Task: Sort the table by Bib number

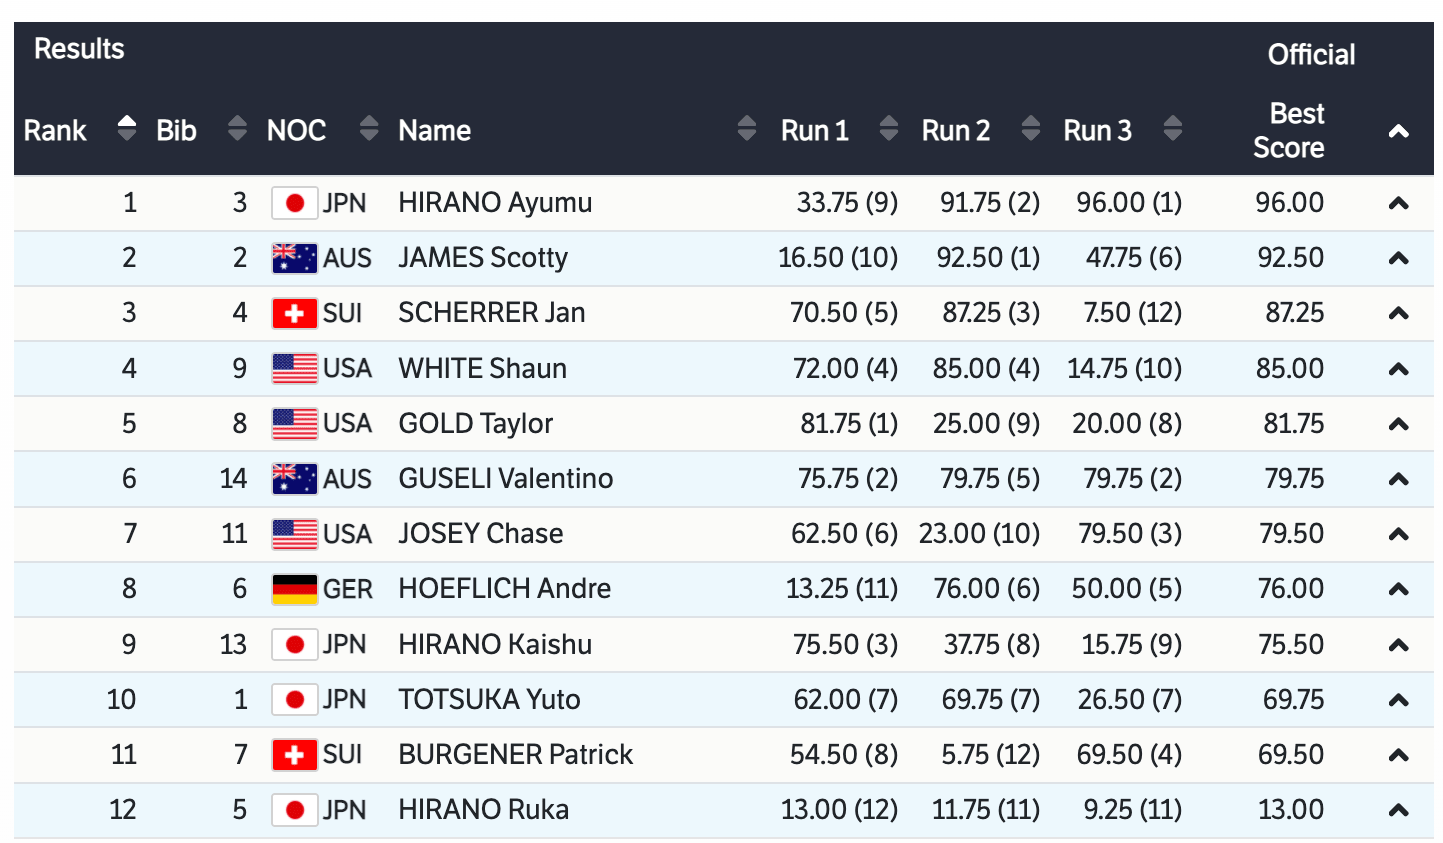Action: (237, 128)
